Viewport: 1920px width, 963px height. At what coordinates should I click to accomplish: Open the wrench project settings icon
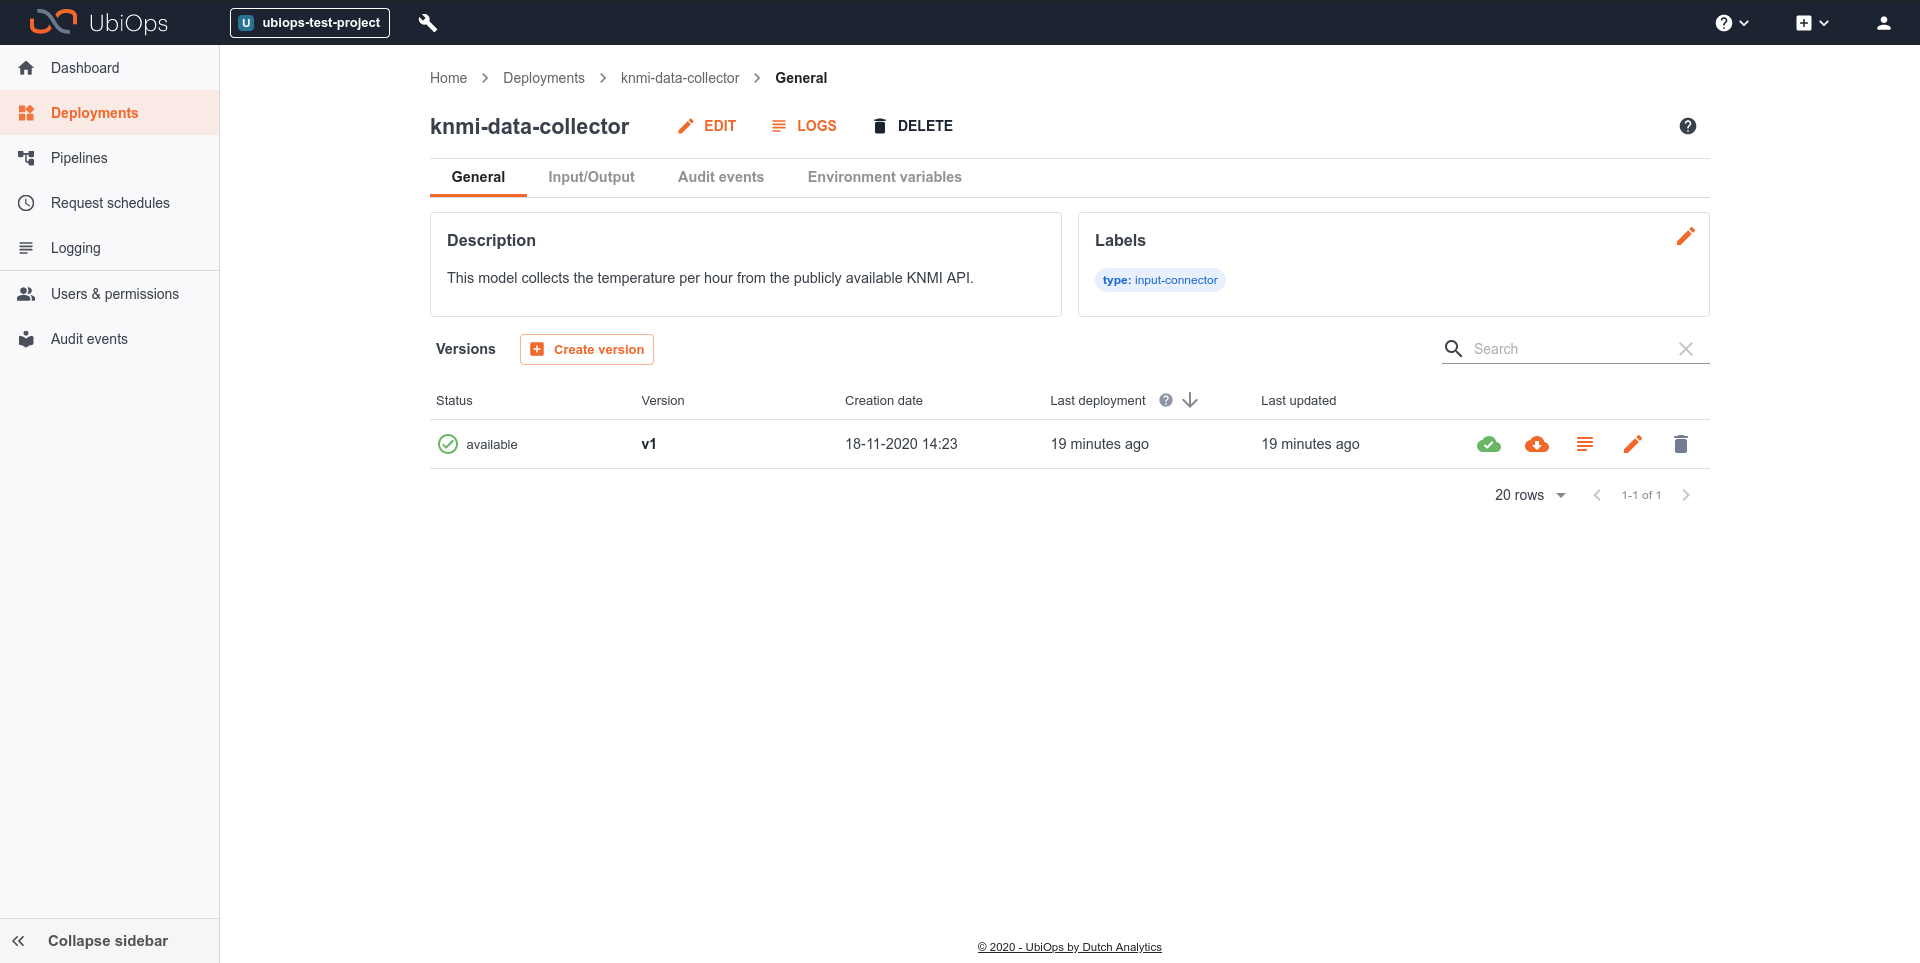pos(428,23)
